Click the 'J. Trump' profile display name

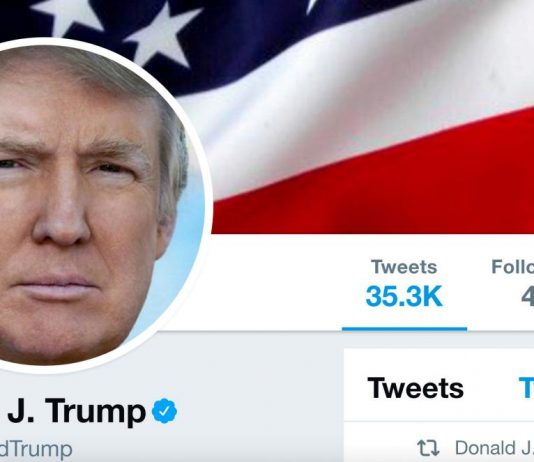(77, 411)
